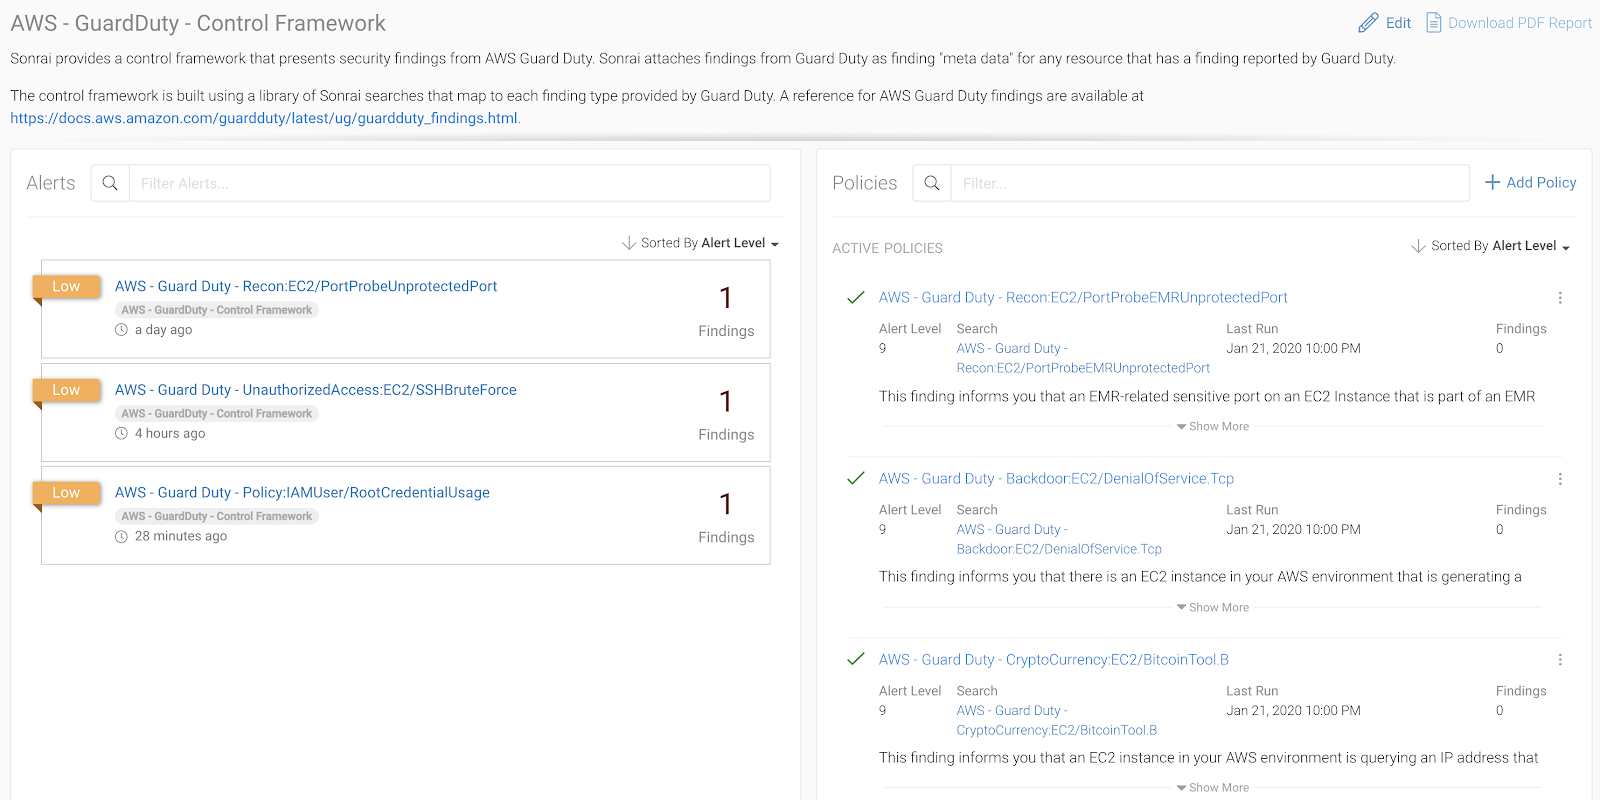
Task: Click the Add Policy button
Action: click(x=1530, y=182)
